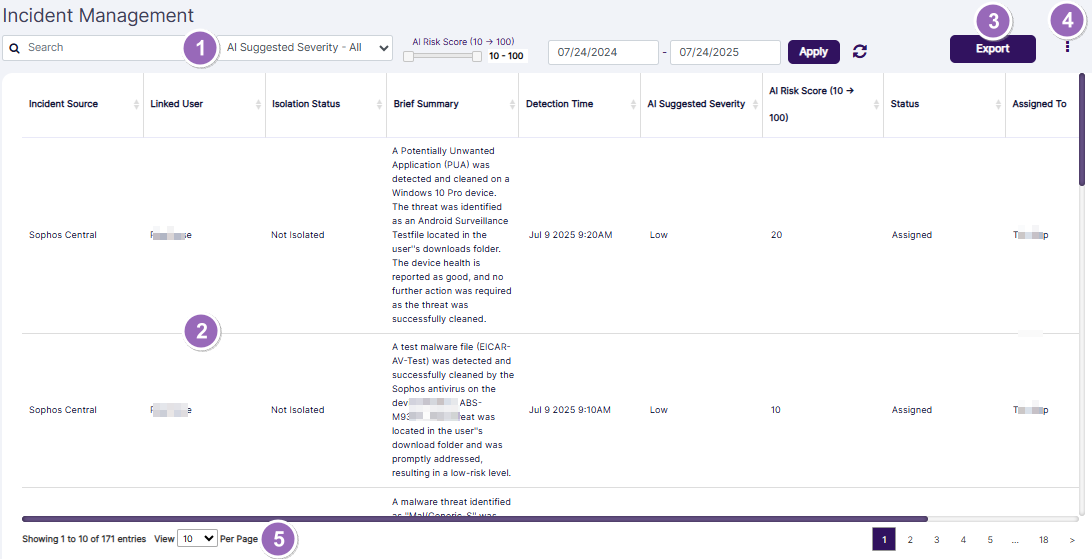Viewport: 1092px width, 559px height.
Task: Click Sophos Central in the PUA incident row
Action: pyautogui.click(x=63, y=235)
